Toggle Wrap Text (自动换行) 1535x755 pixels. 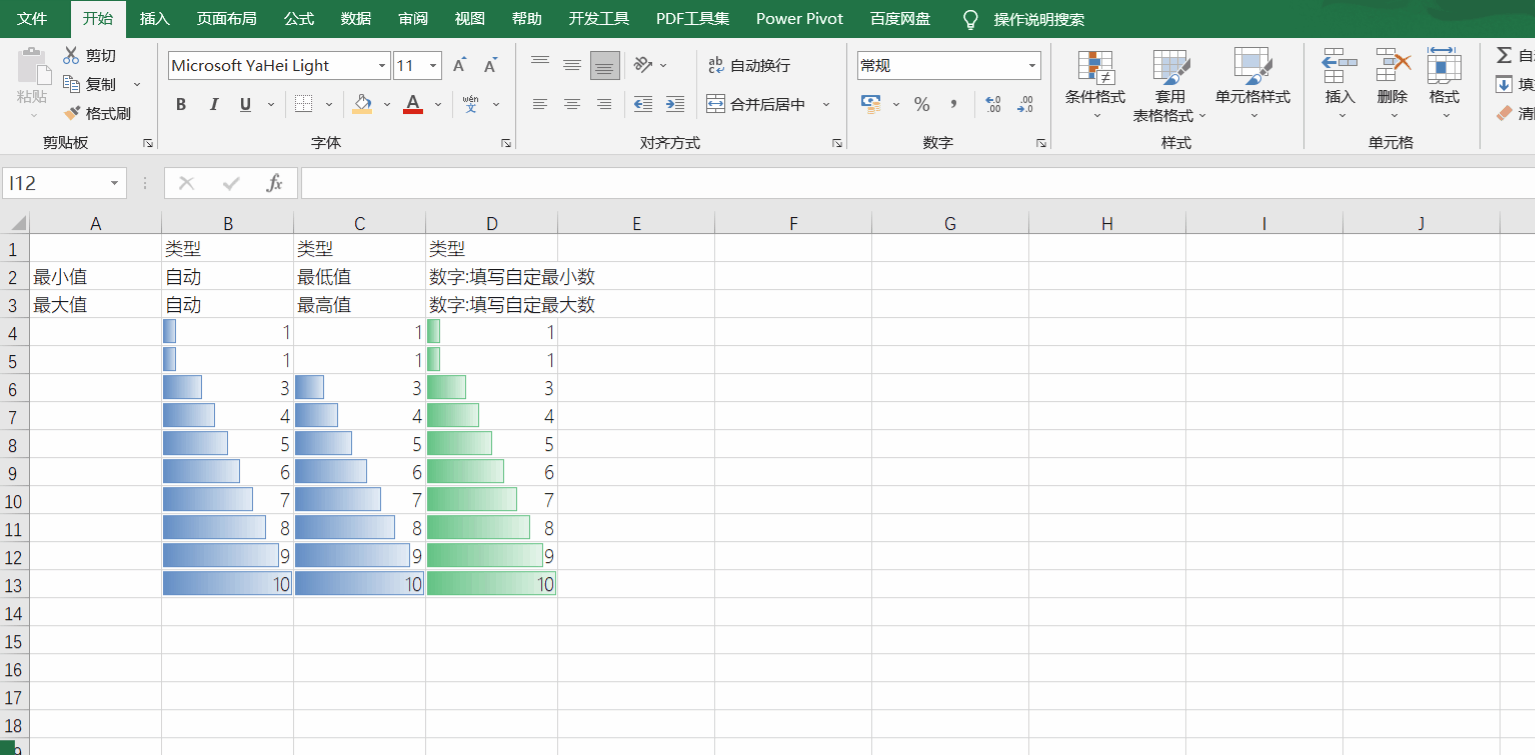(749, 66)
